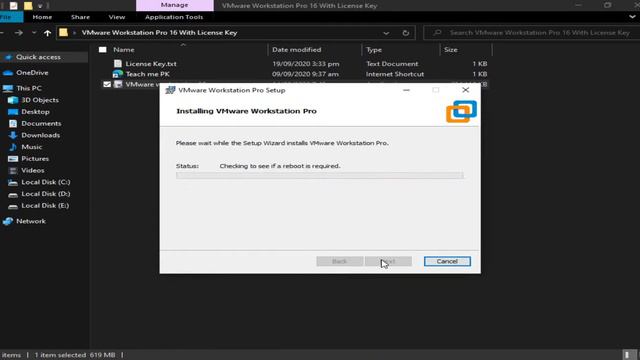Click the License Key.txt file icon

point(118,64)
